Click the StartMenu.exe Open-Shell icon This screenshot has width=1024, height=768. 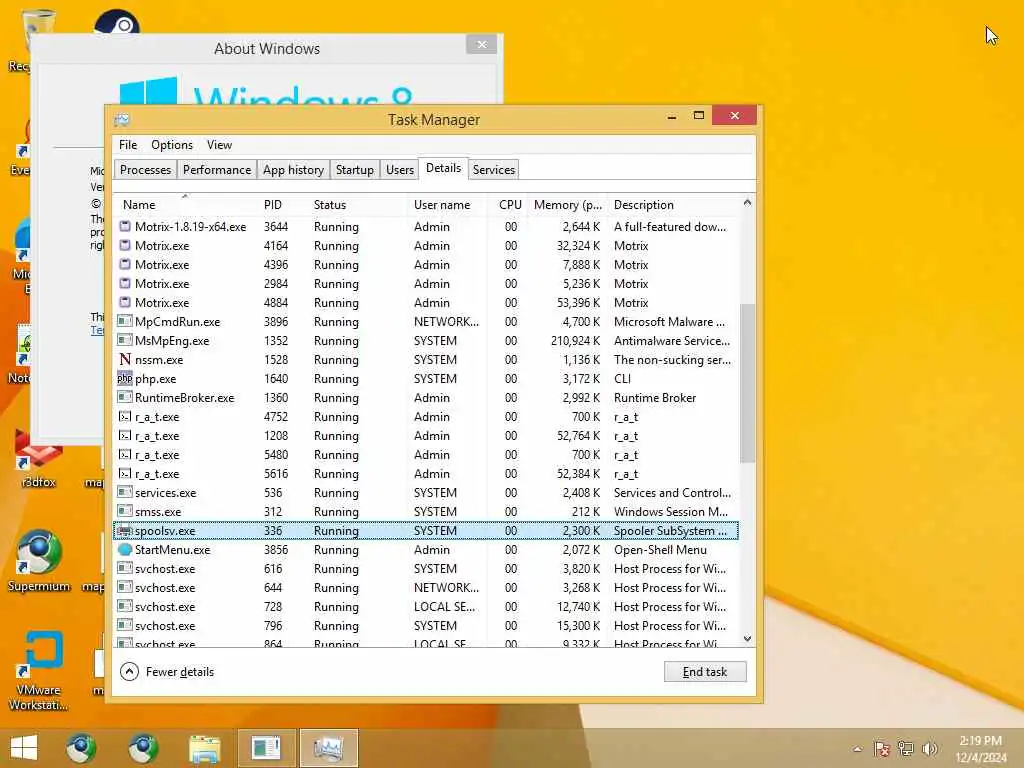(125, 549)
